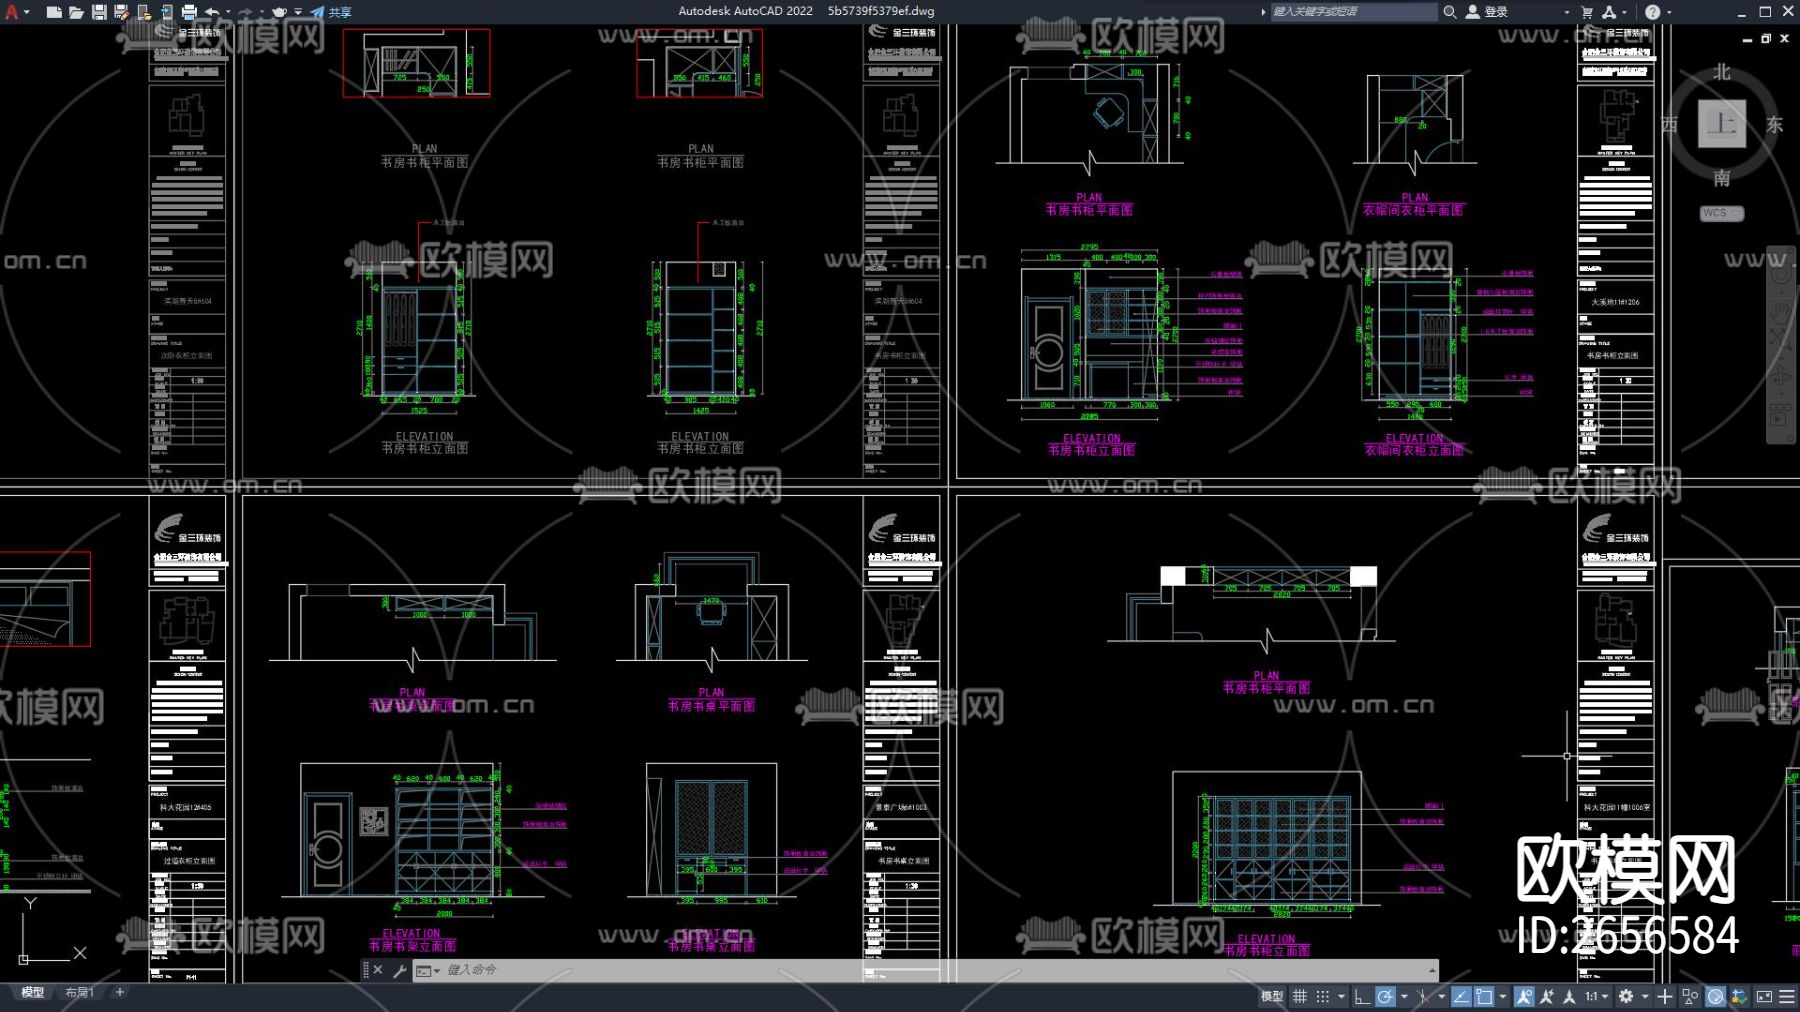The height and width of the screenshot is (1012, 1800).
Task: Click the clean screen icon in status bar
Action: point(1764,996)
